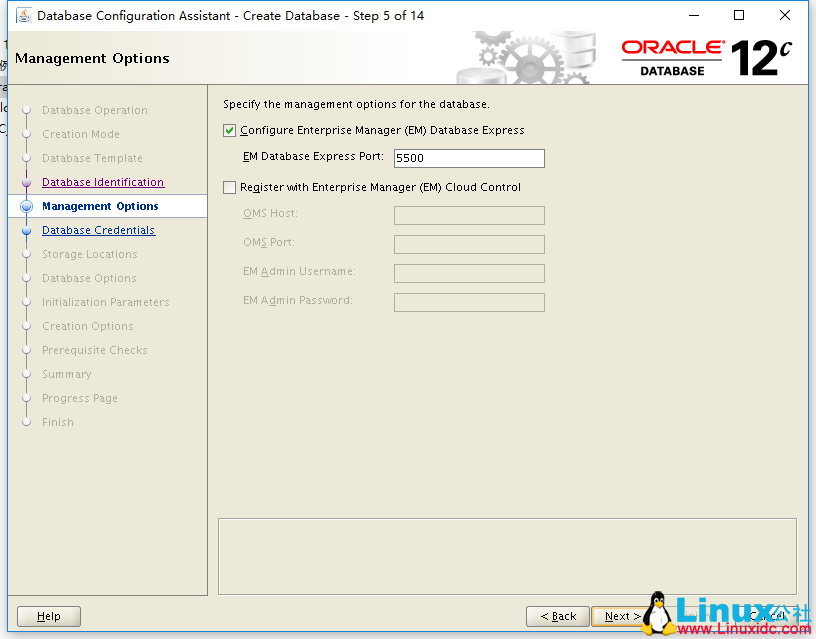Click the Oracle Database logo
816x639 pixels.
pos(673,55)
